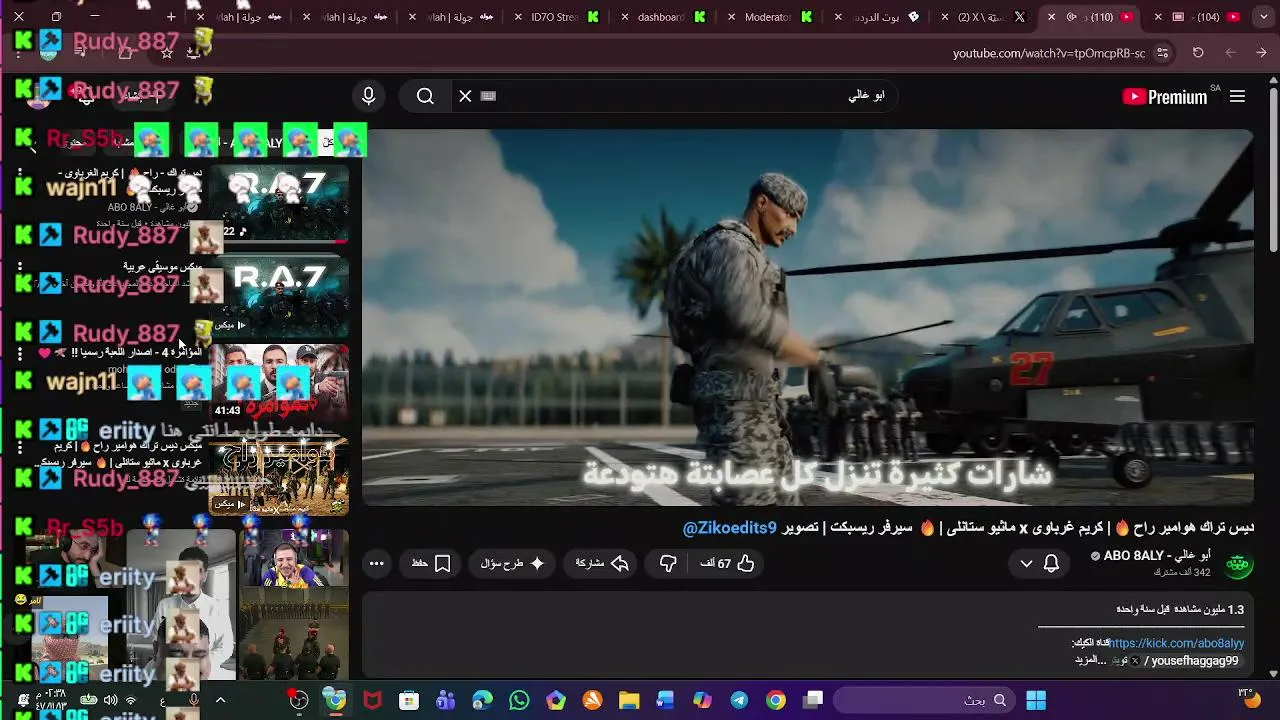Open the YouTube hamburger guide menu
This screenshot has height=720, width=1280.
[1237, 97]
